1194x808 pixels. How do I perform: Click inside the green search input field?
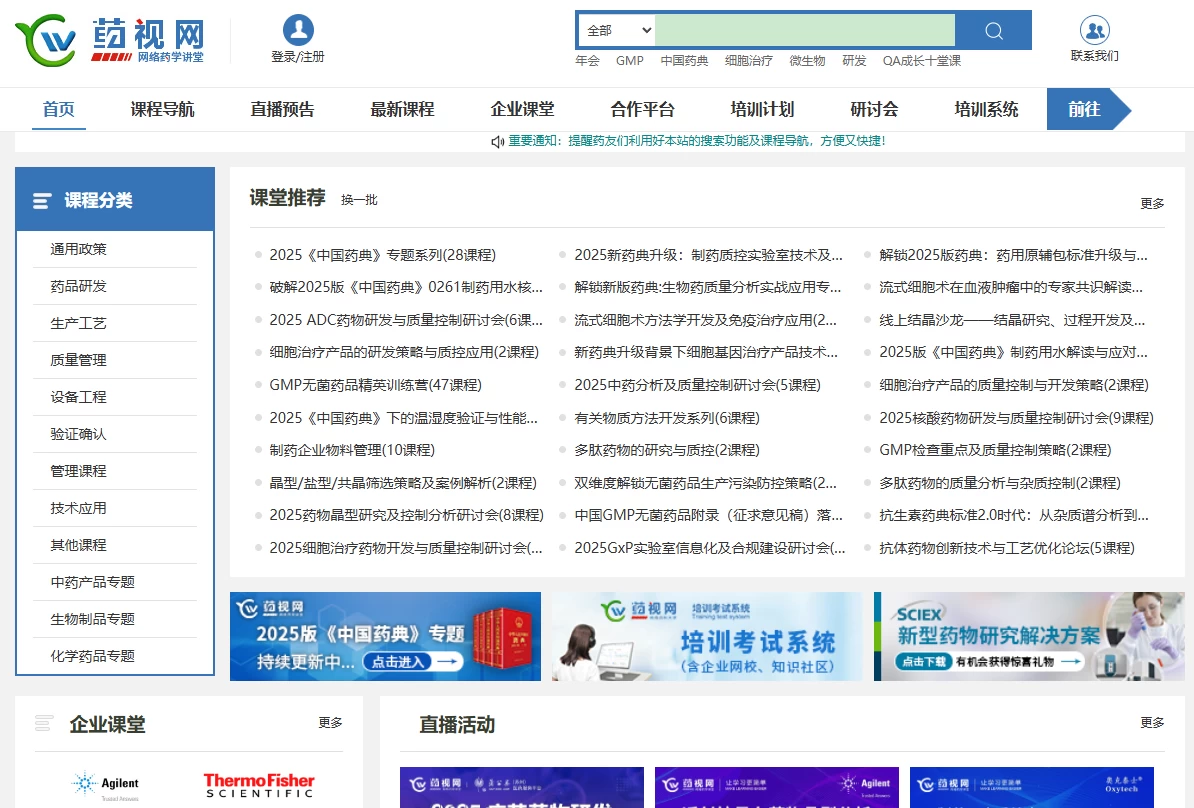tap(805, 31)
